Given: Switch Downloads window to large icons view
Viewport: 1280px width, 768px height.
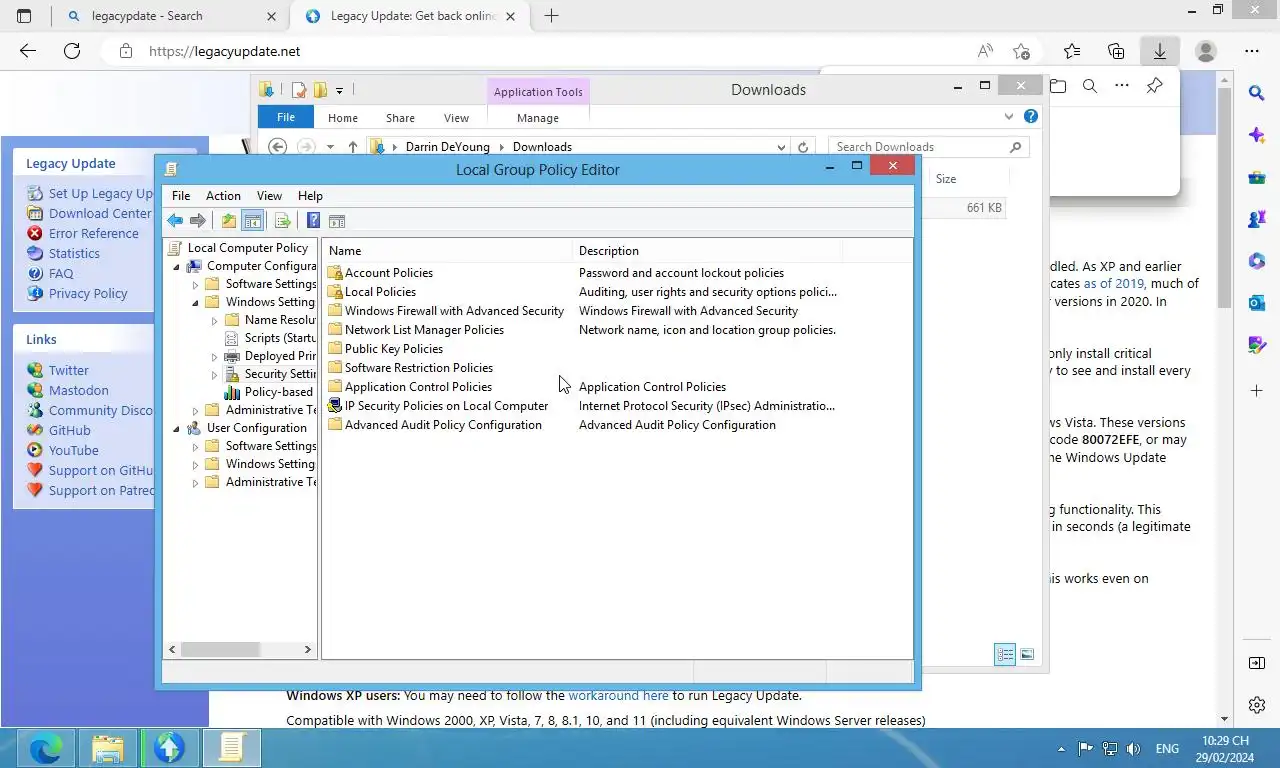Looking at the screenshot, I should [x=1027, y=655].
